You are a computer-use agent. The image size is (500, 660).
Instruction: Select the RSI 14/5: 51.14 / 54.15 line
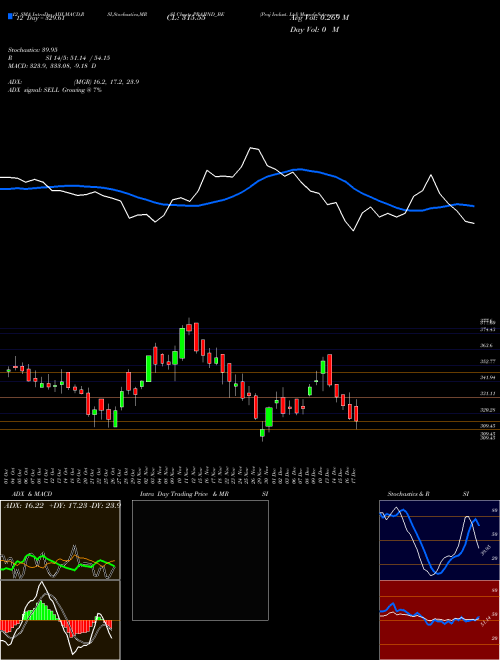pyautogui.click(x=59, y=58)
